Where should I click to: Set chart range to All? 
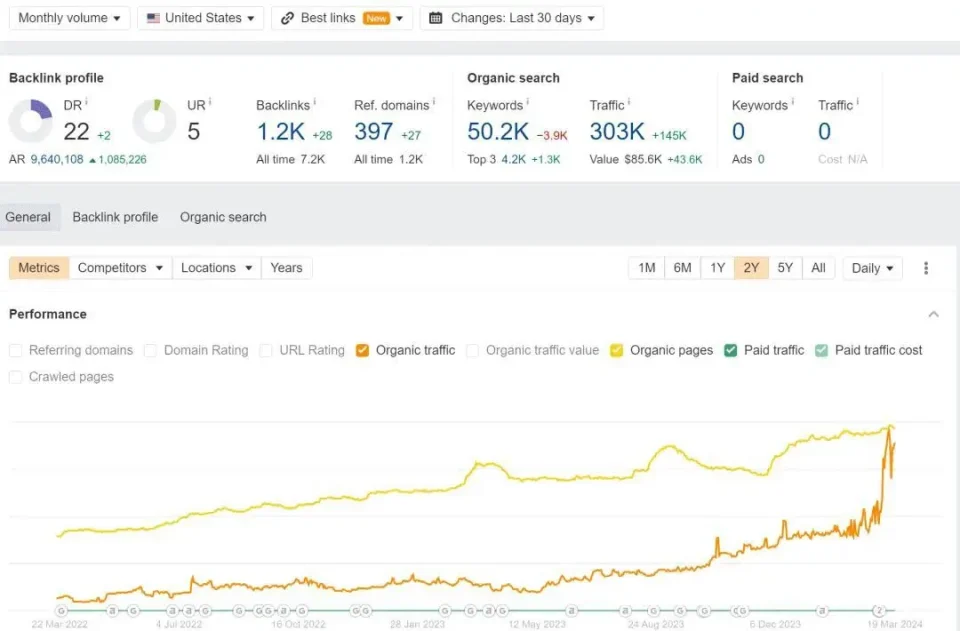(x=818, y=268)
